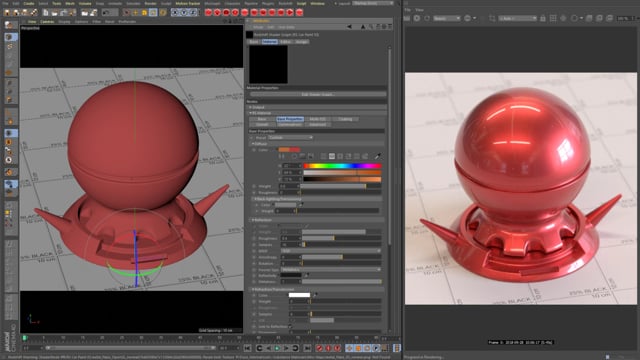Select the Model mode icon in left sidebar
This screenshot has width=640, height=360.
pyautogui.click(x=11, y=37)
